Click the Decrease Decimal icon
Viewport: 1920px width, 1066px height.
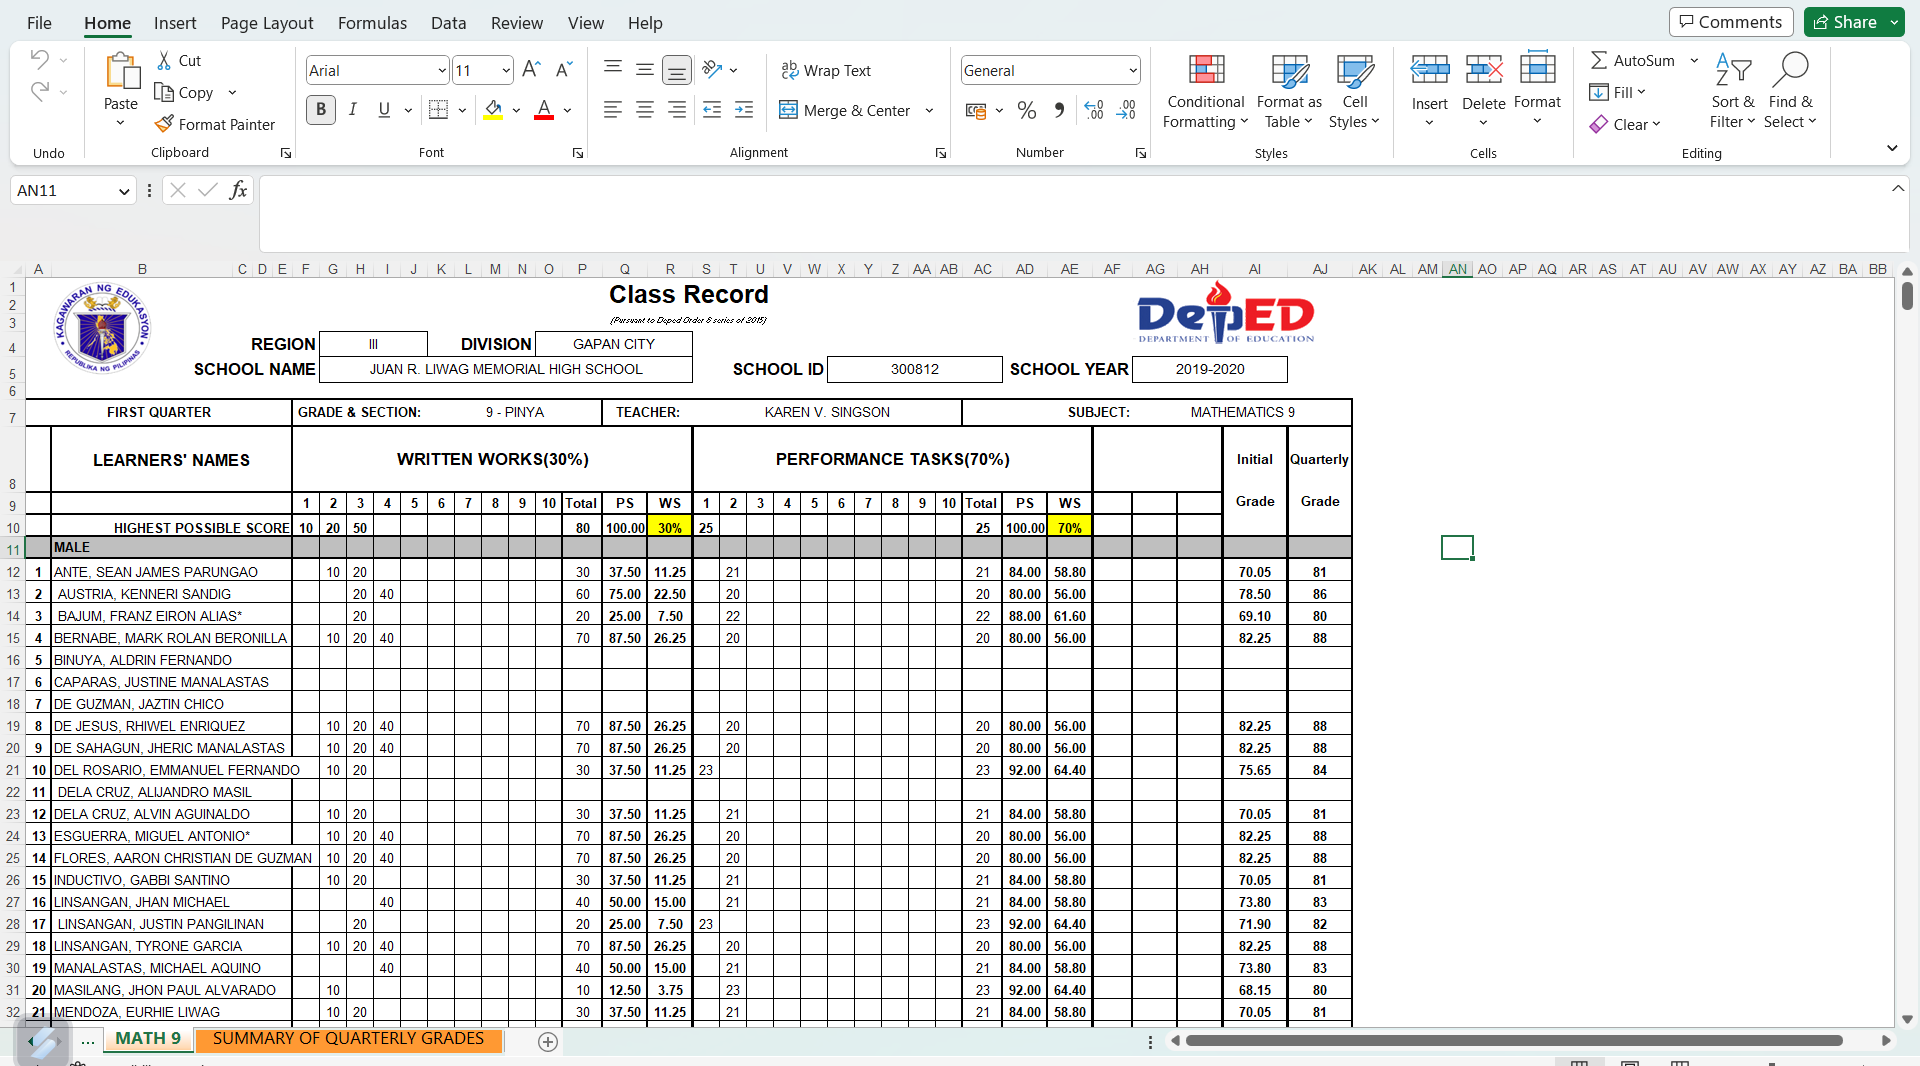[1127, 110]
